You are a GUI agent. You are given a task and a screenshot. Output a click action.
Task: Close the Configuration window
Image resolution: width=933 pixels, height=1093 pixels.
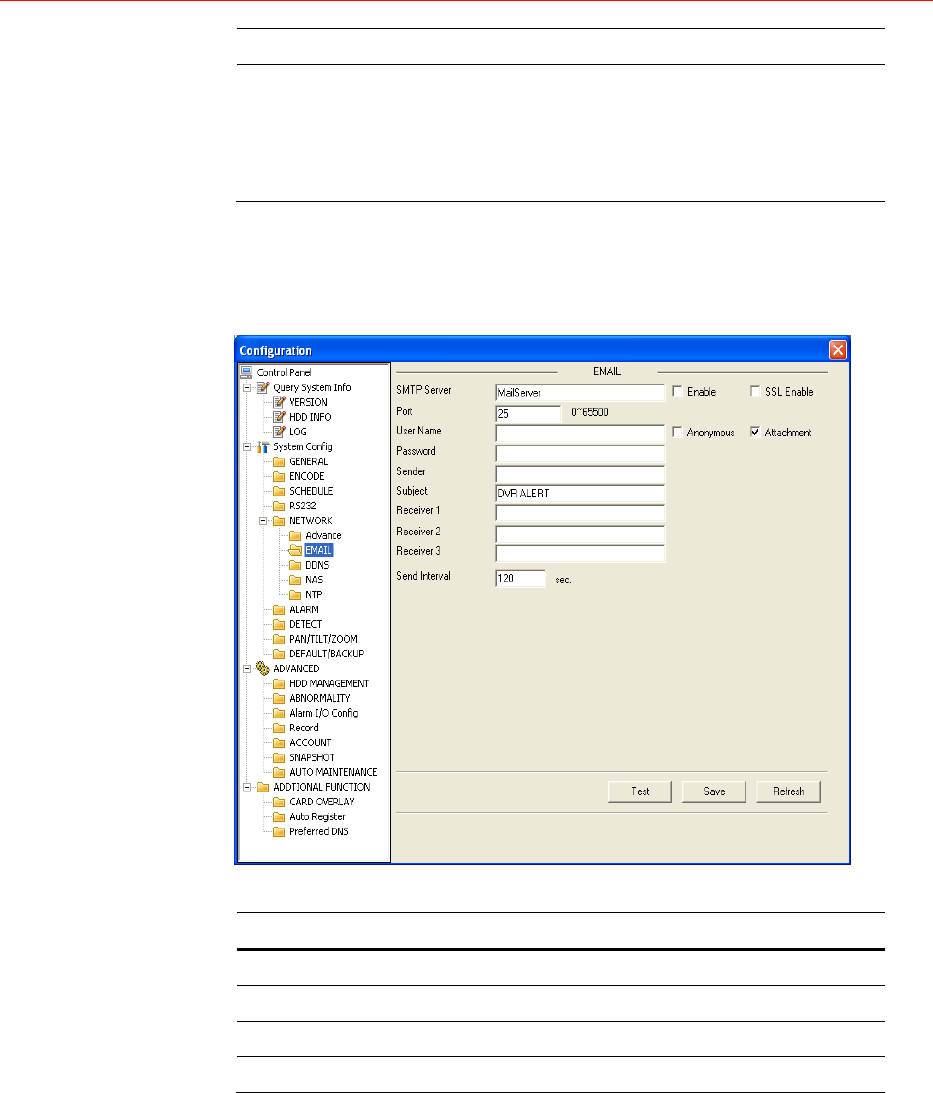point(837,350)
